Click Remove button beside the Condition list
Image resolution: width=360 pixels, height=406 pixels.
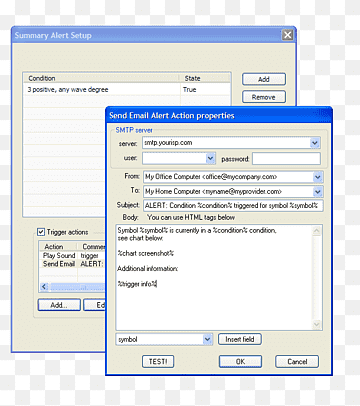click(264, 97)
